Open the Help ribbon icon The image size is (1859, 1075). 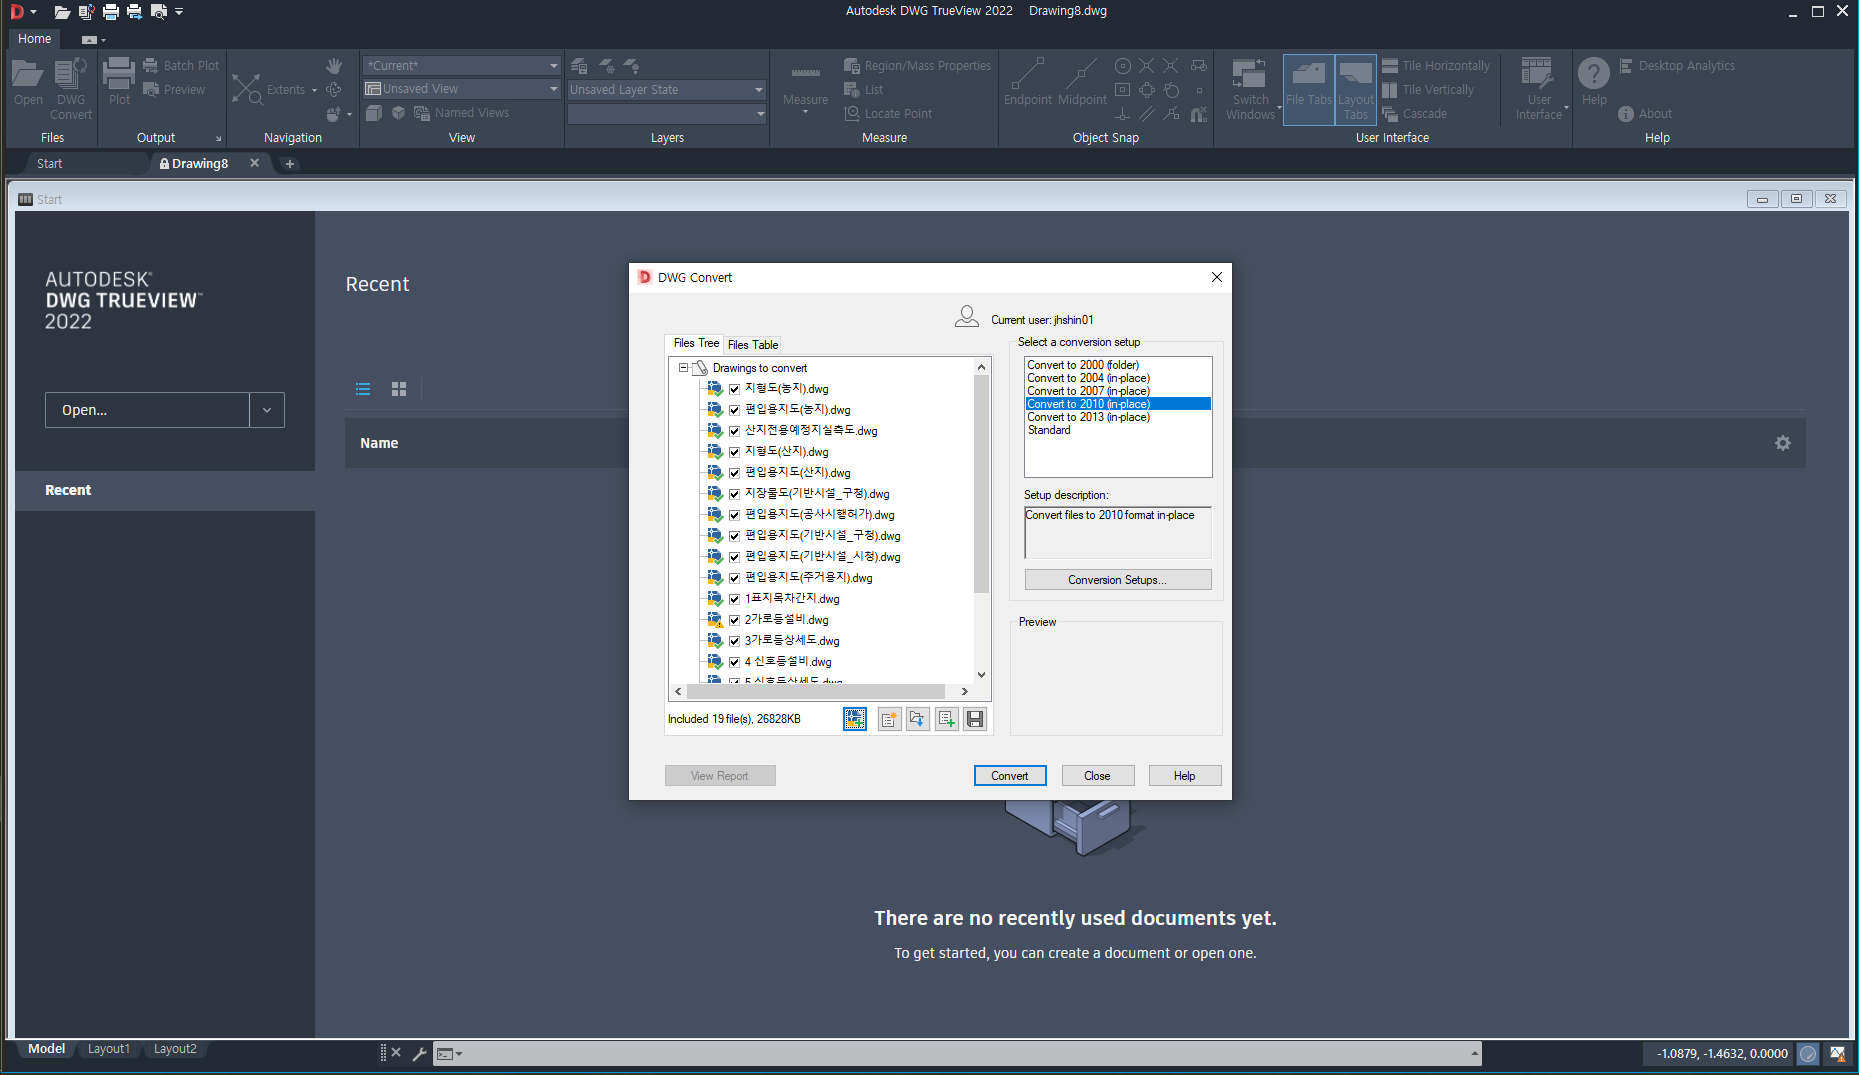pos(1594,82)
